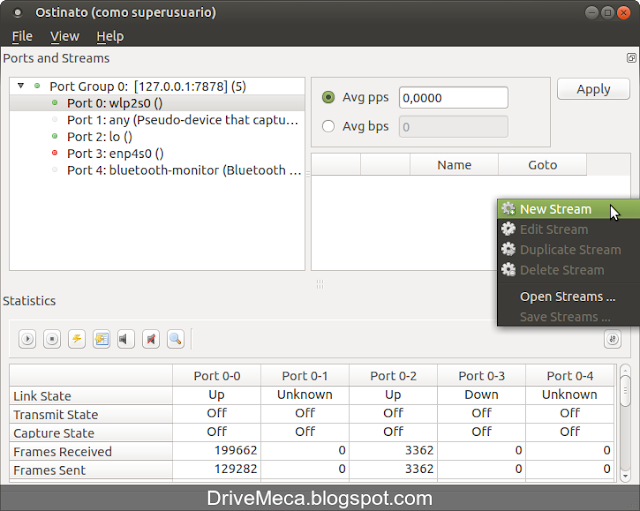Clear selected port statistics lightning icon
The width and height of the screenshot is (640, 511).
pos(77,339)
